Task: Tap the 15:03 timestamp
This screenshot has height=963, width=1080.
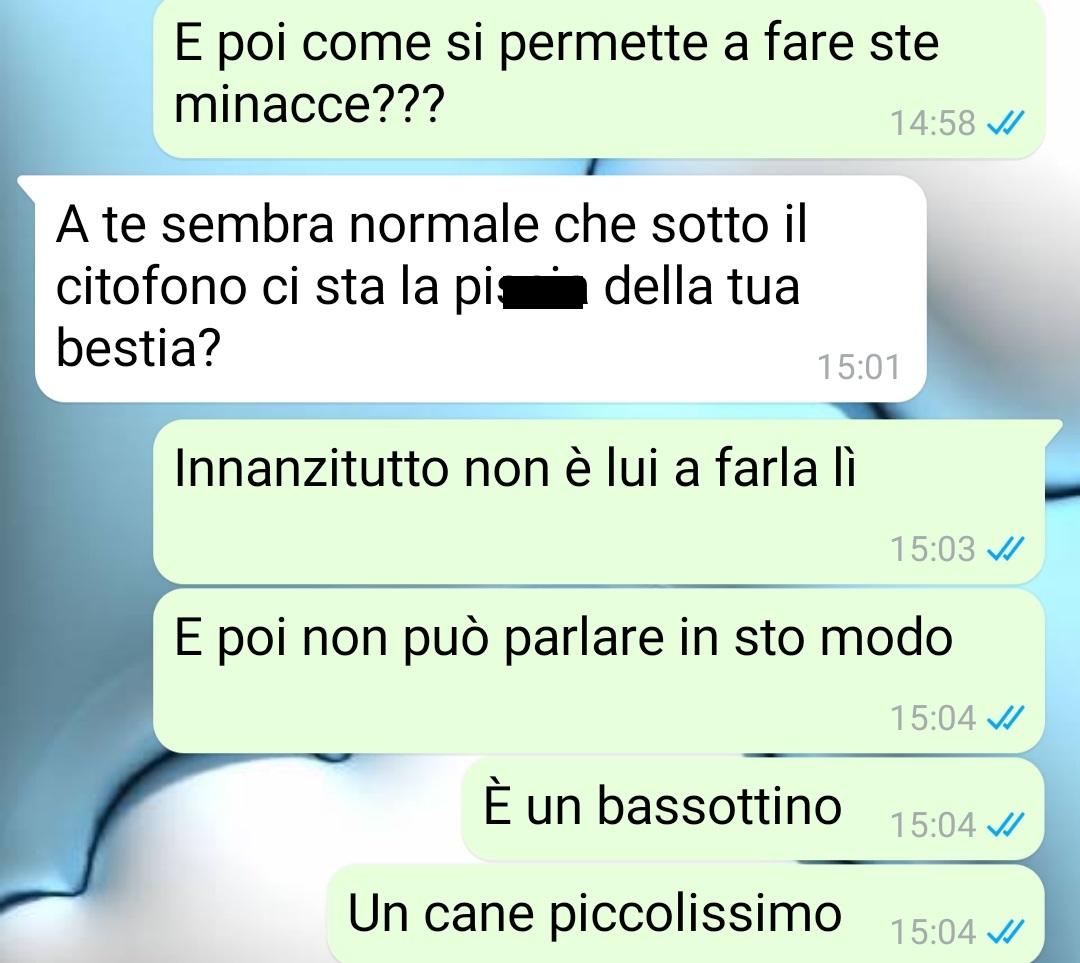Action: (x=933, y=549)
